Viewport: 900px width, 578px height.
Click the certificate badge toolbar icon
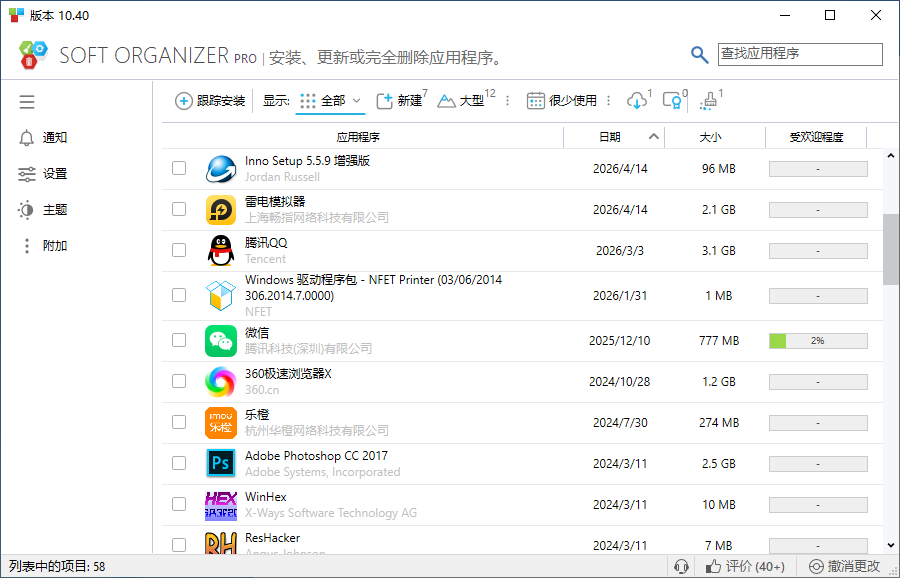(x=674, y=101)
